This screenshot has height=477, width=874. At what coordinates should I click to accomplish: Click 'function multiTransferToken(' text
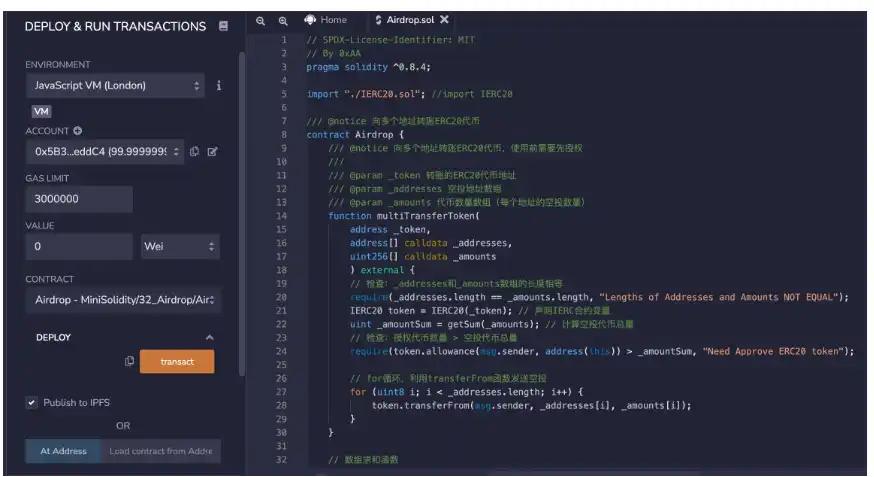[x=404, y=216]
